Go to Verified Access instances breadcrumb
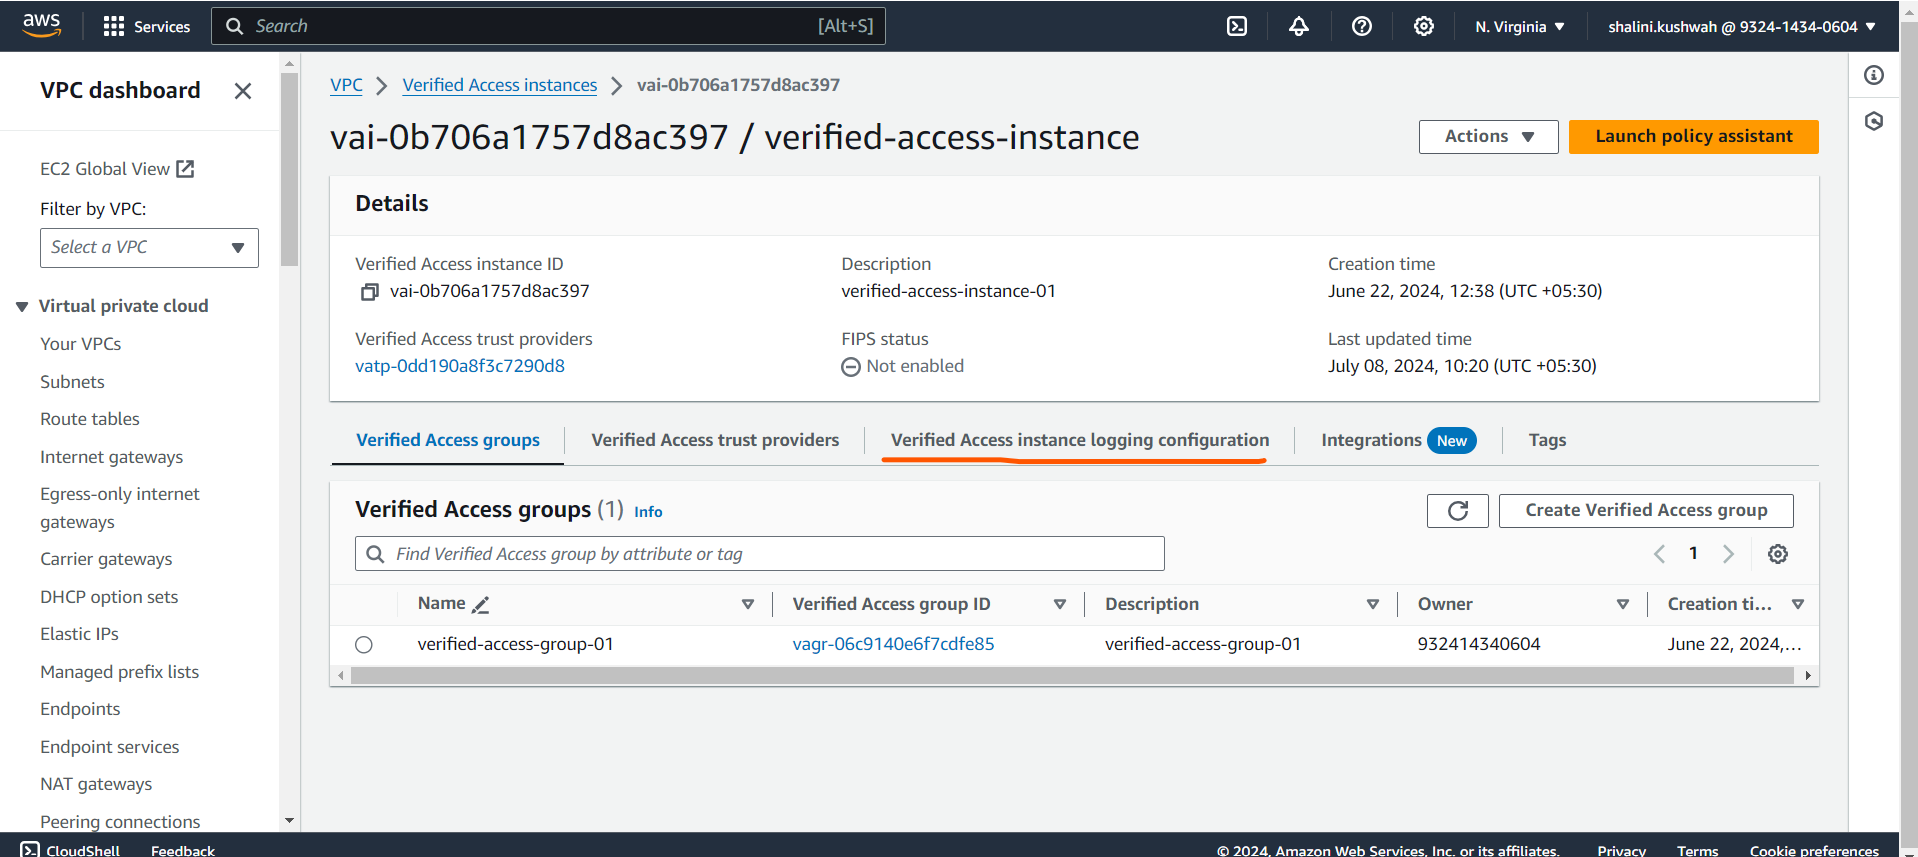 pos(500,86)
